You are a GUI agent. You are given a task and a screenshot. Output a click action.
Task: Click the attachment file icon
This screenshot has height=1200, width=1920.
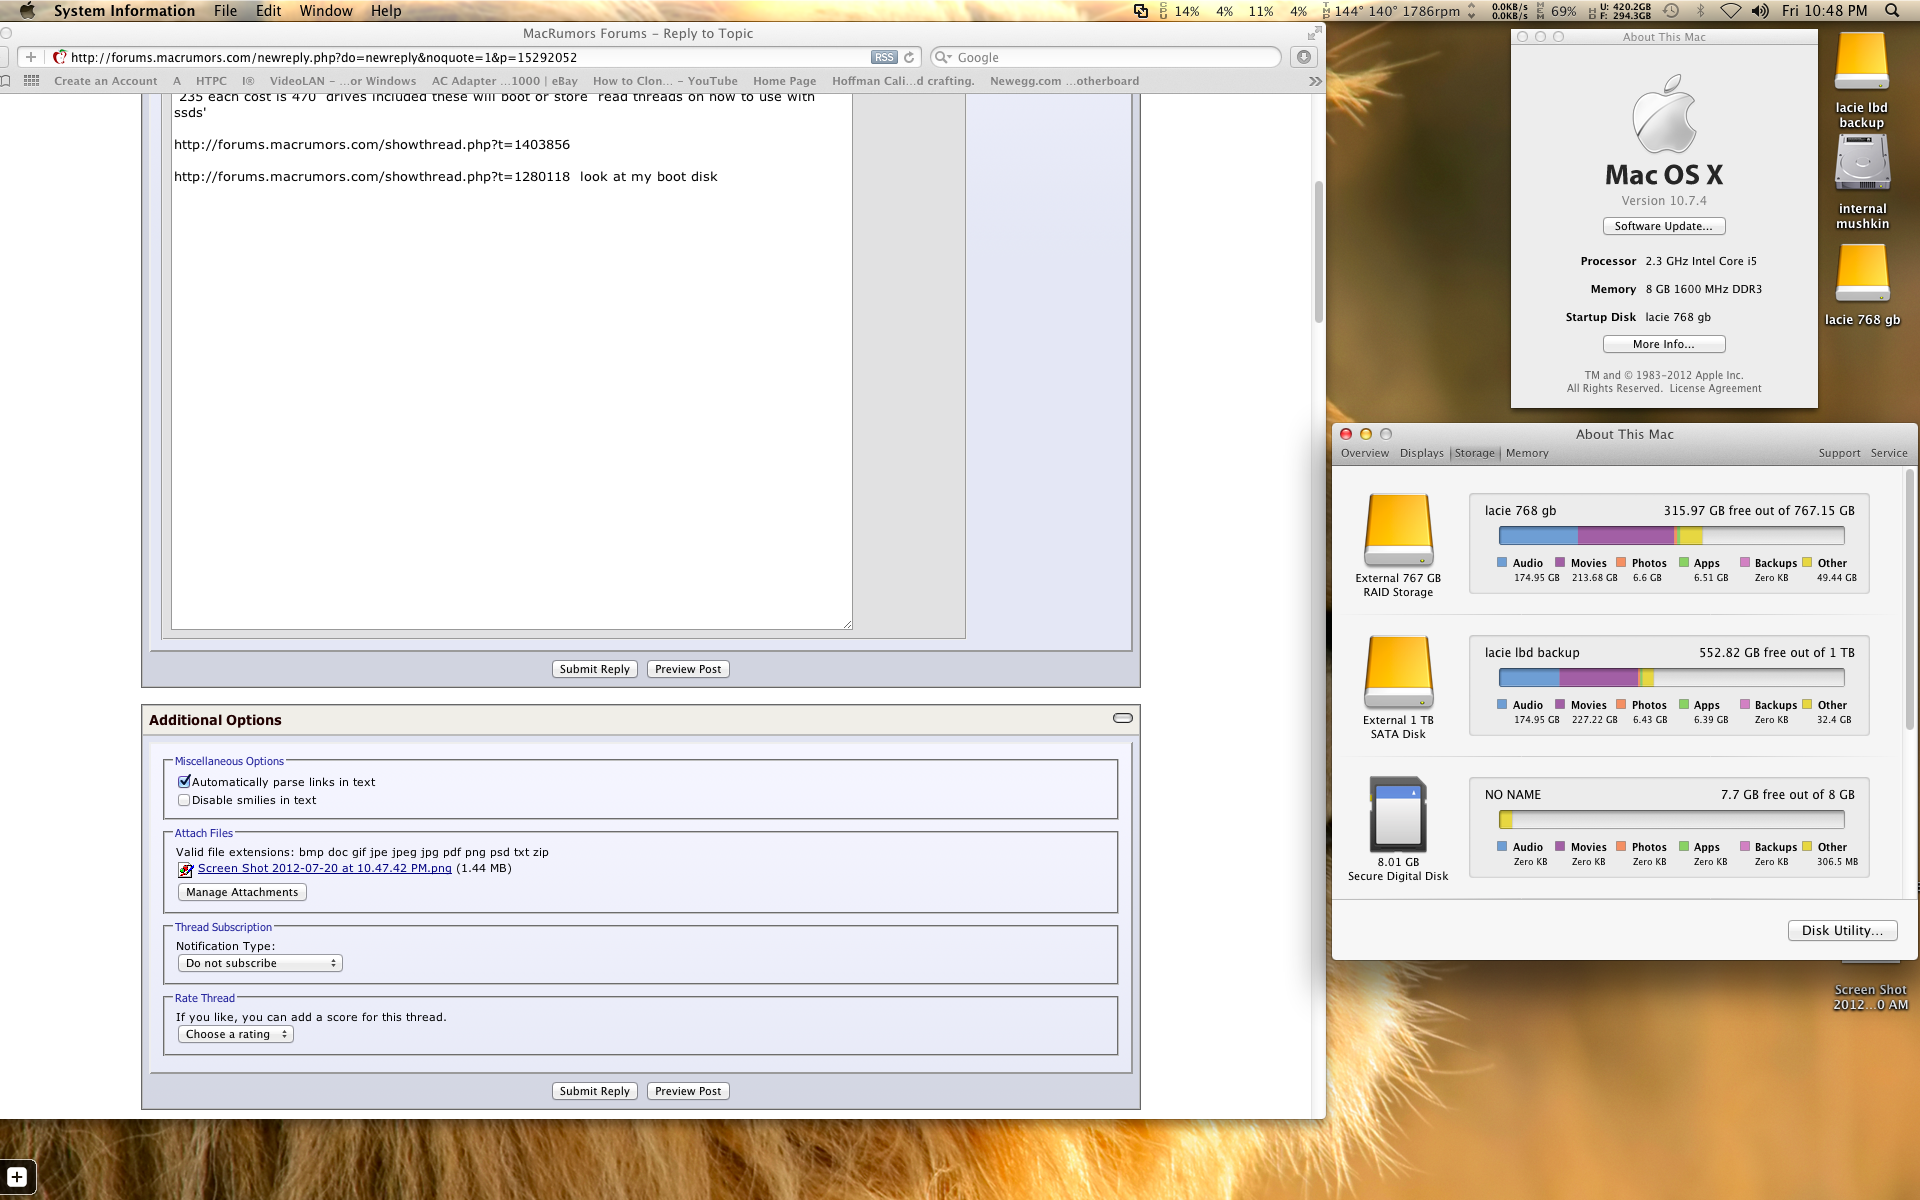click(x=185, y=869)
